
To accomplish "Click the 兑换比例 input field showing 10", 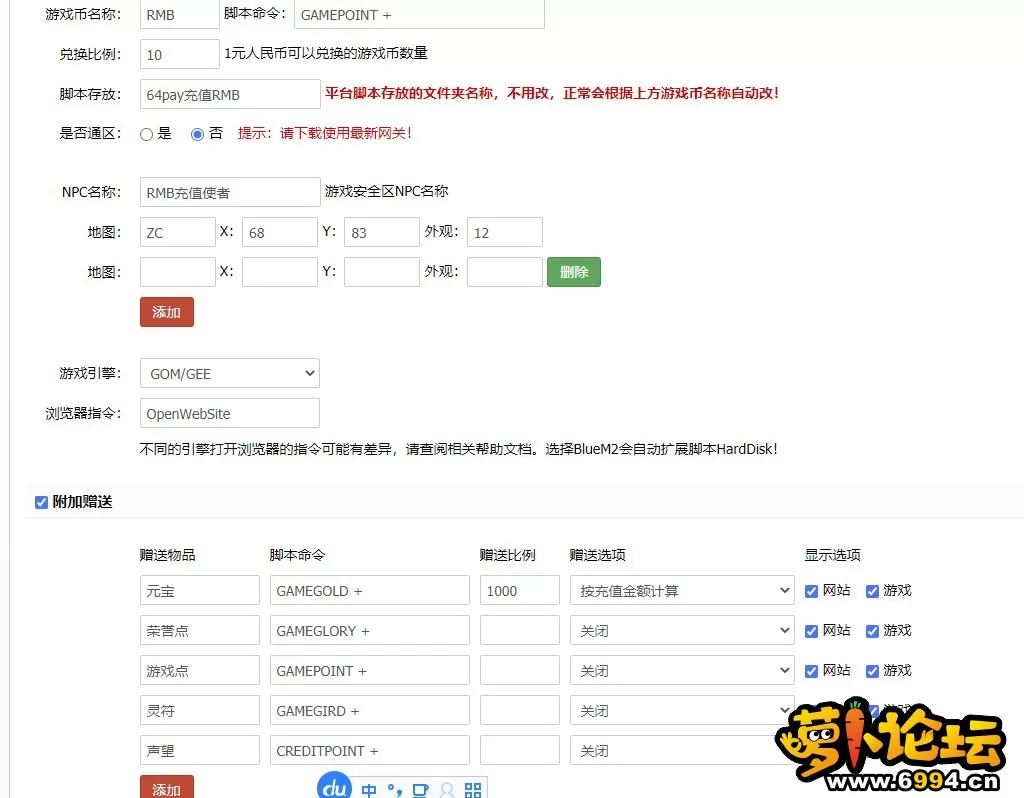I will 179,53.
